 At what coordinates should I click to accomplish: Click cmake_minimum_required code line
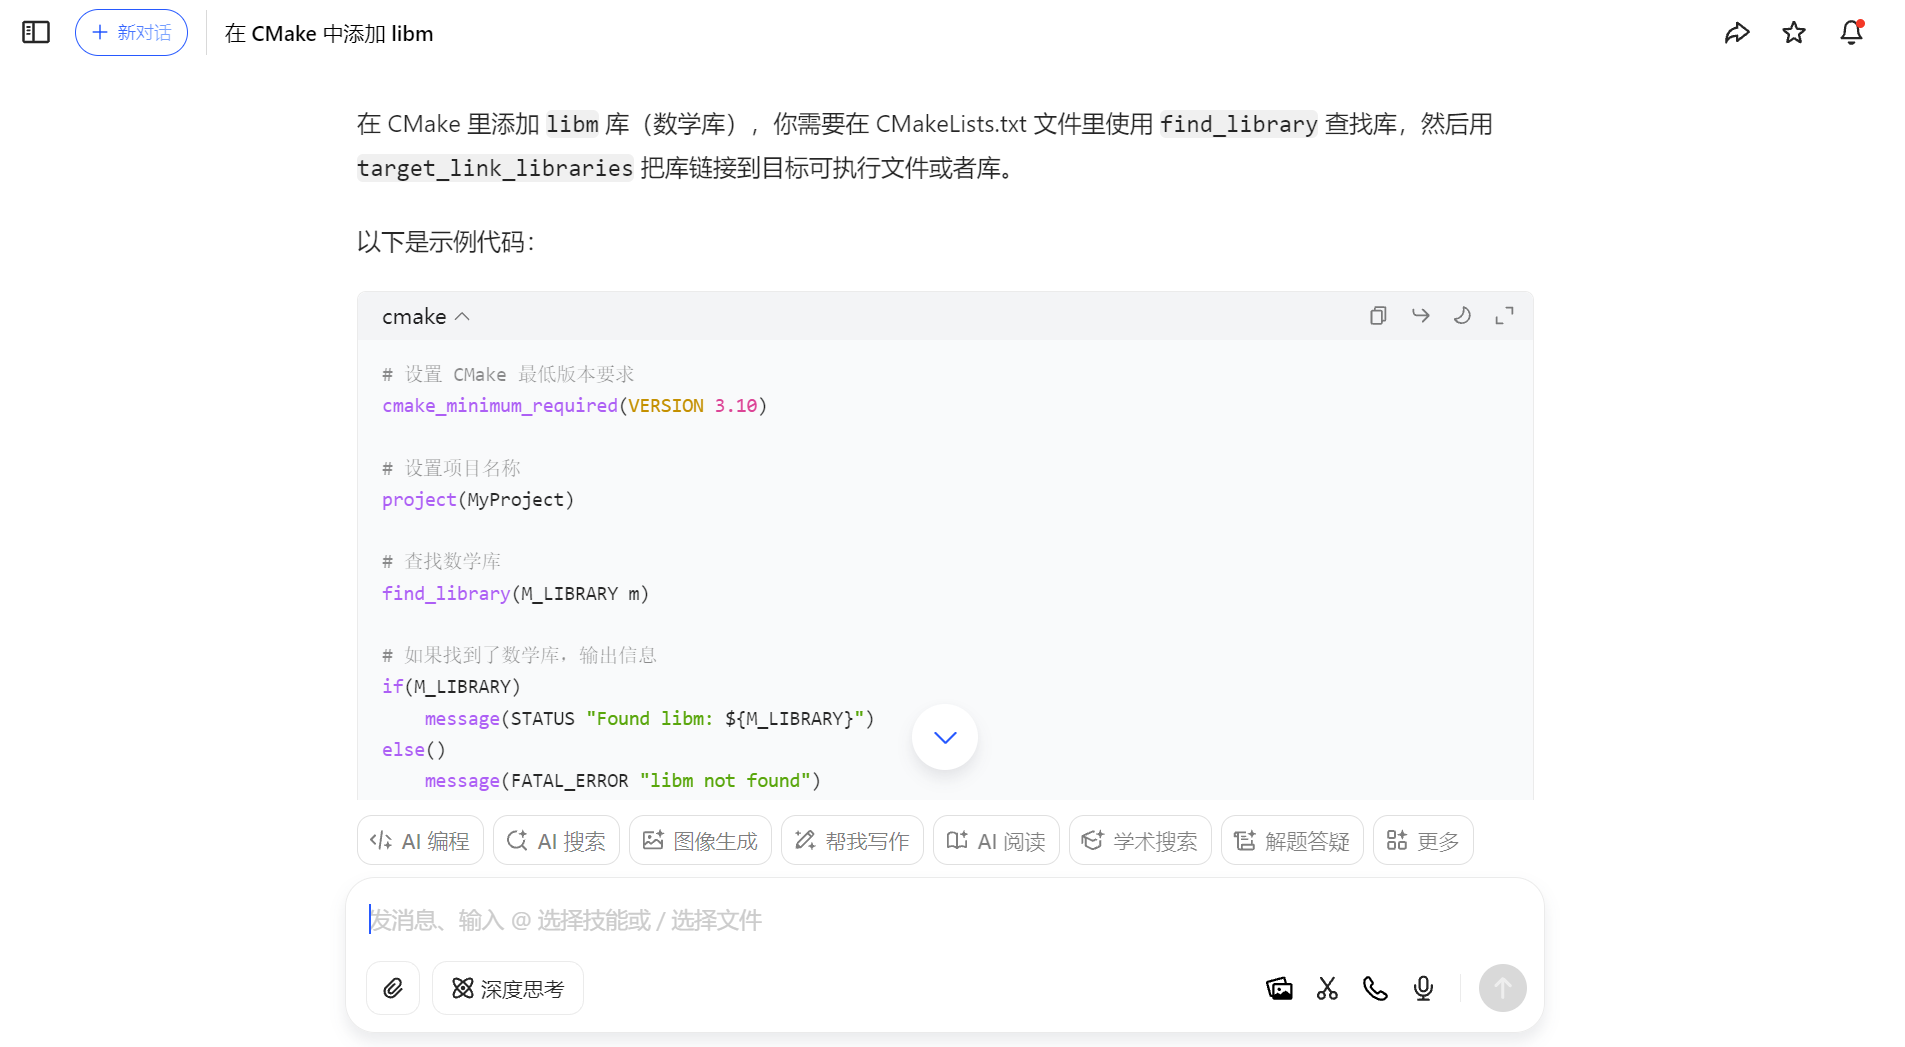pos(574,406)
